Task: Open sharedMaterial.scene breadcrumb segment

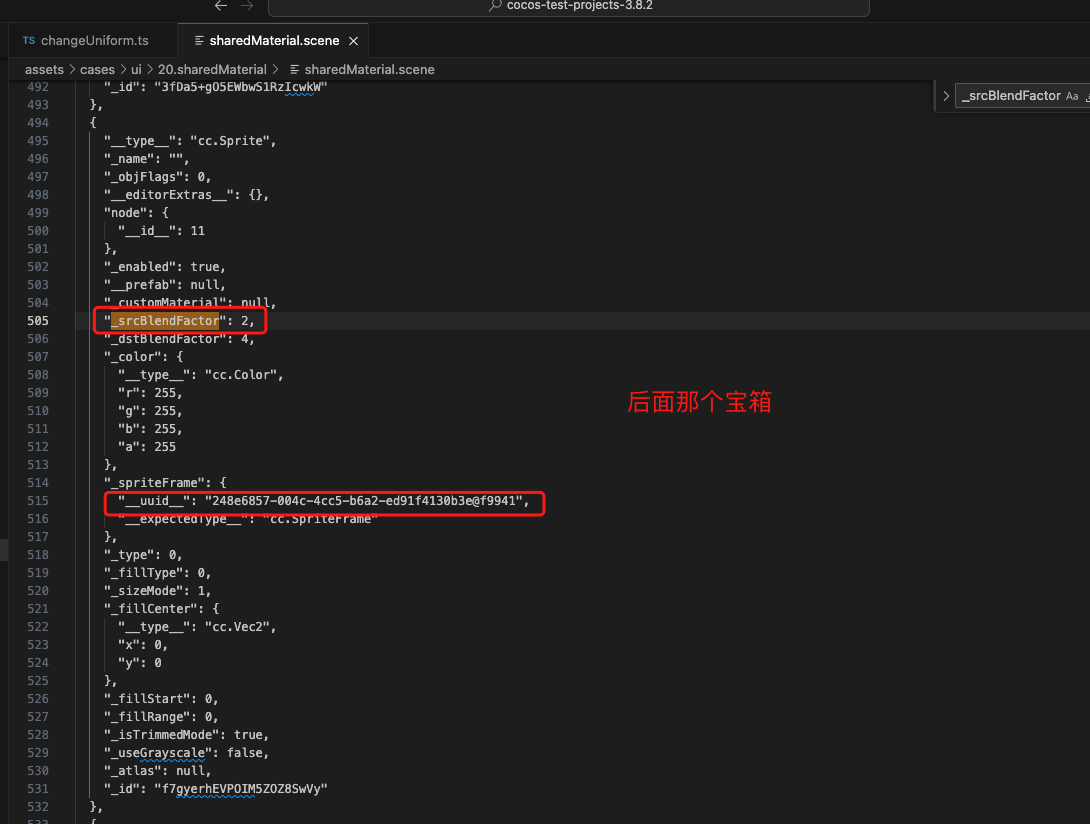Action: (x=369, y=70)
